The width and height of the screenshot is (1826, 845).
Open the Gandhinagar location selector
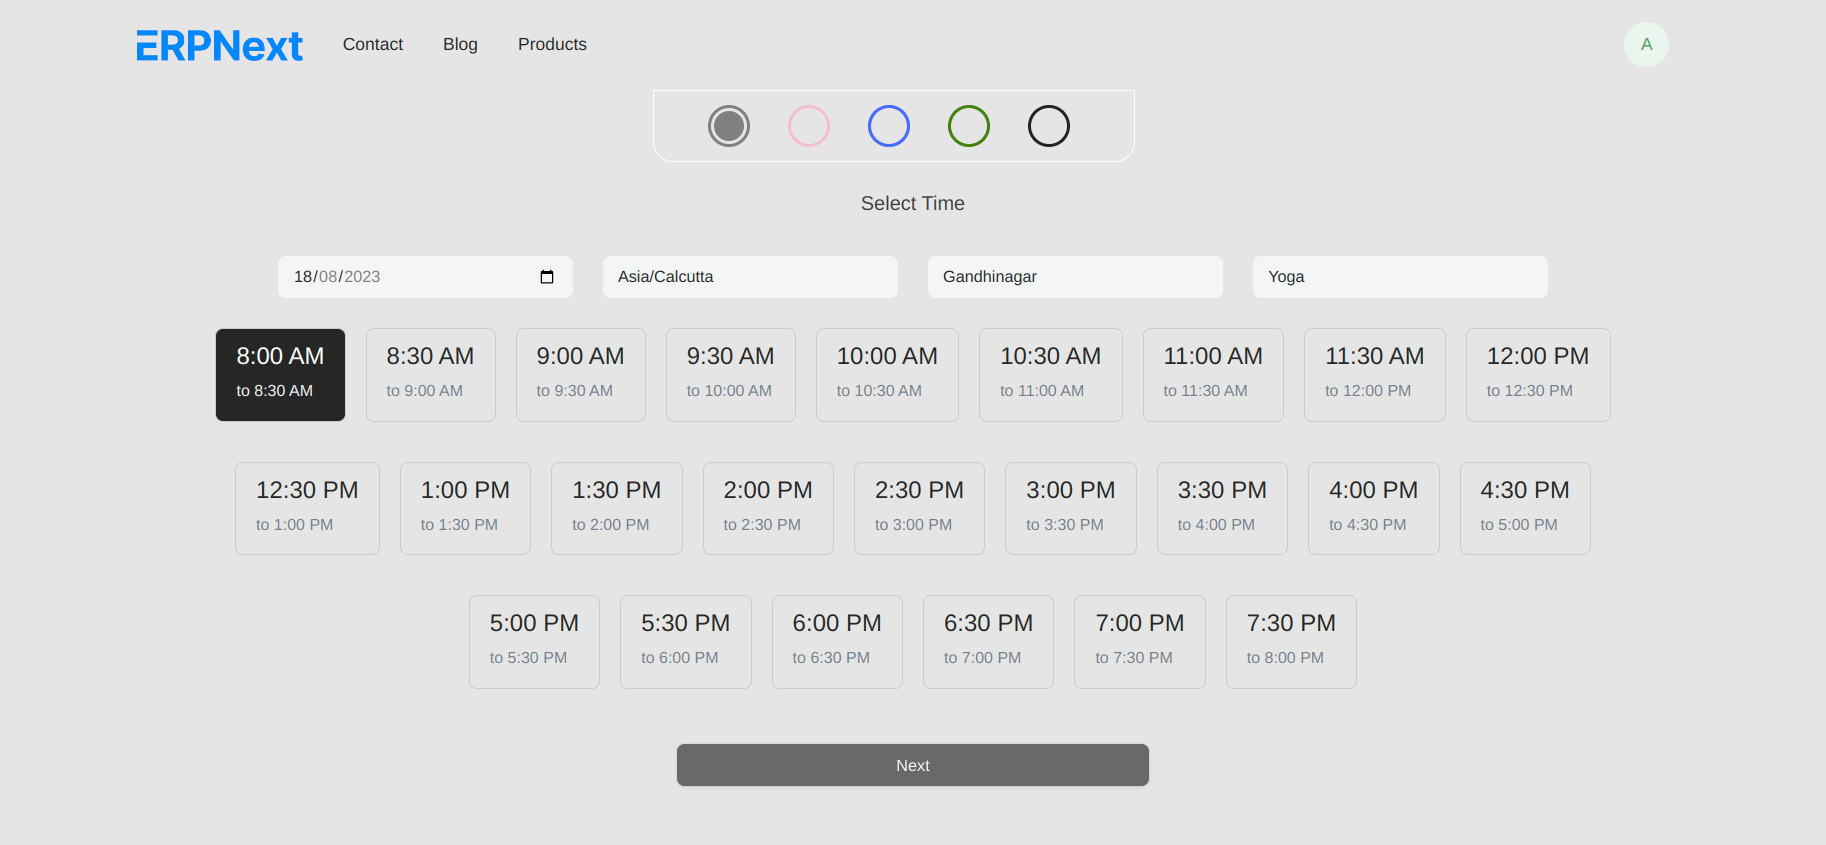click(x=1075, y=277)
